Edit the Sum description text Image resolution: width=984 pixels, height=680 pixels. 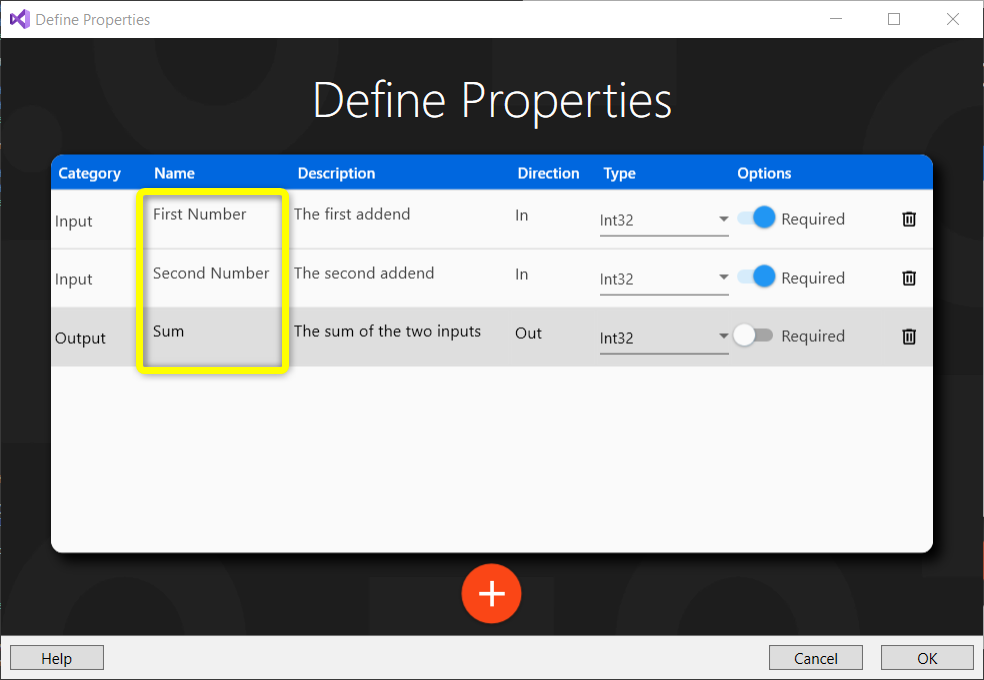pos(388,330)
